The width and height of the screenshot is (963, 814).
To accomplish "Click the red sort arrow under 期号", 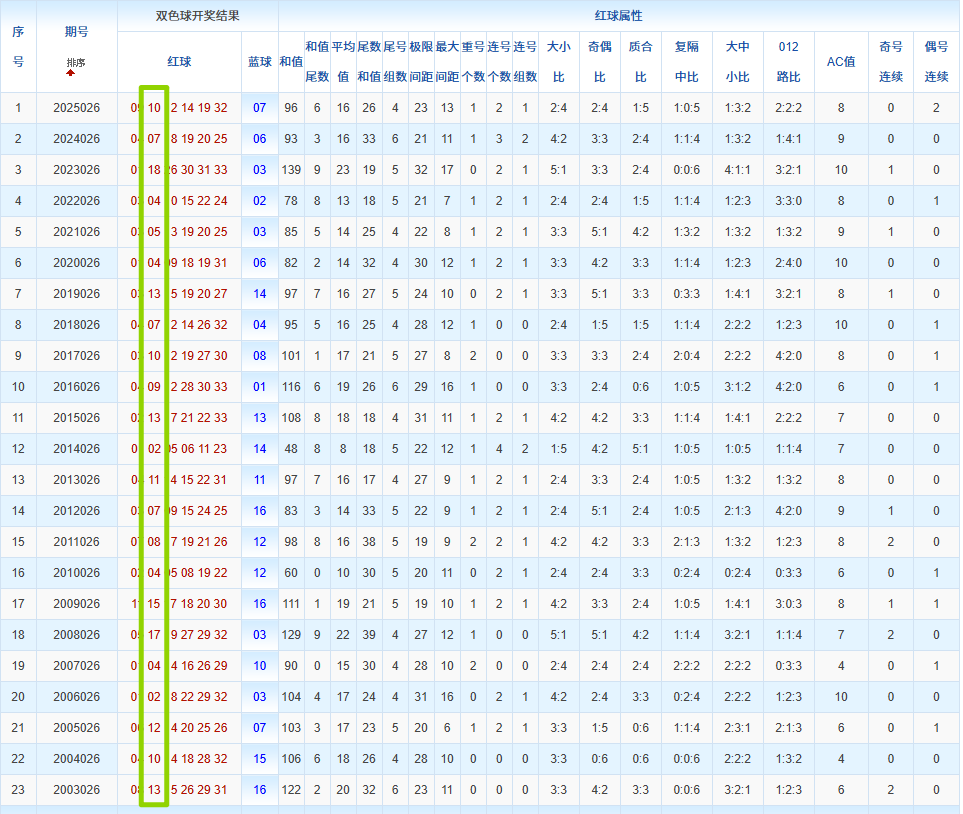I will (x=71, y=72).
